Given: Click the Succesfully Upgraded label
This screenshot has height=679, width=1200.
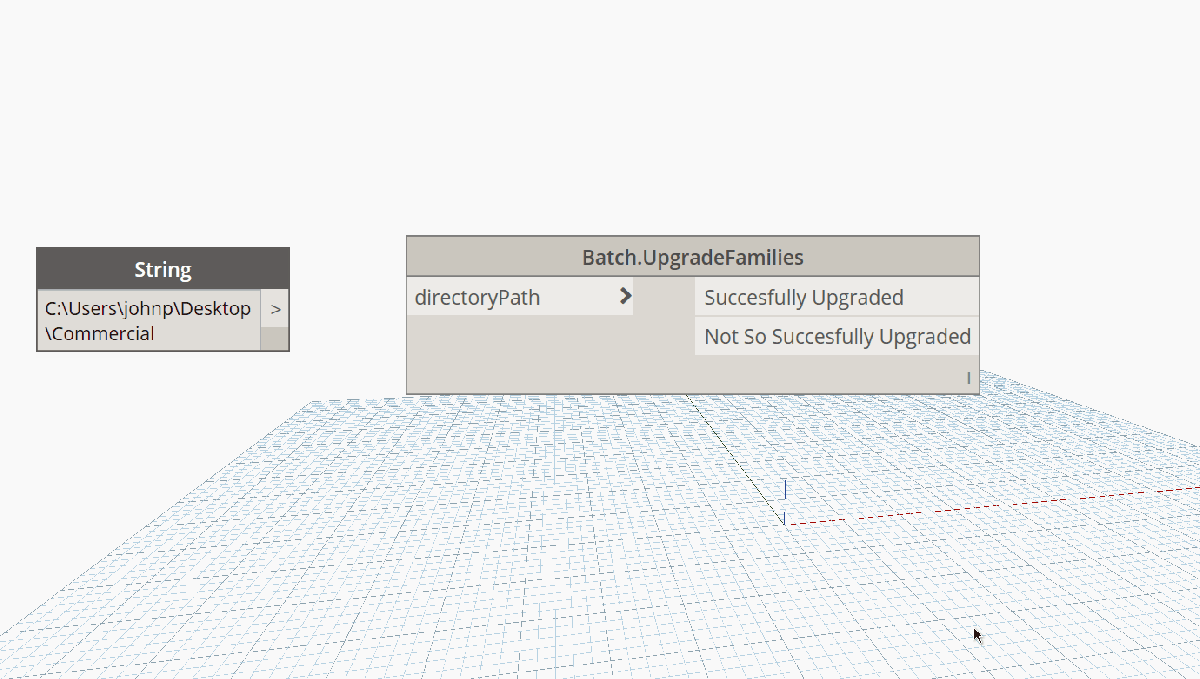Looking at the screenshot, I should 804,297.
